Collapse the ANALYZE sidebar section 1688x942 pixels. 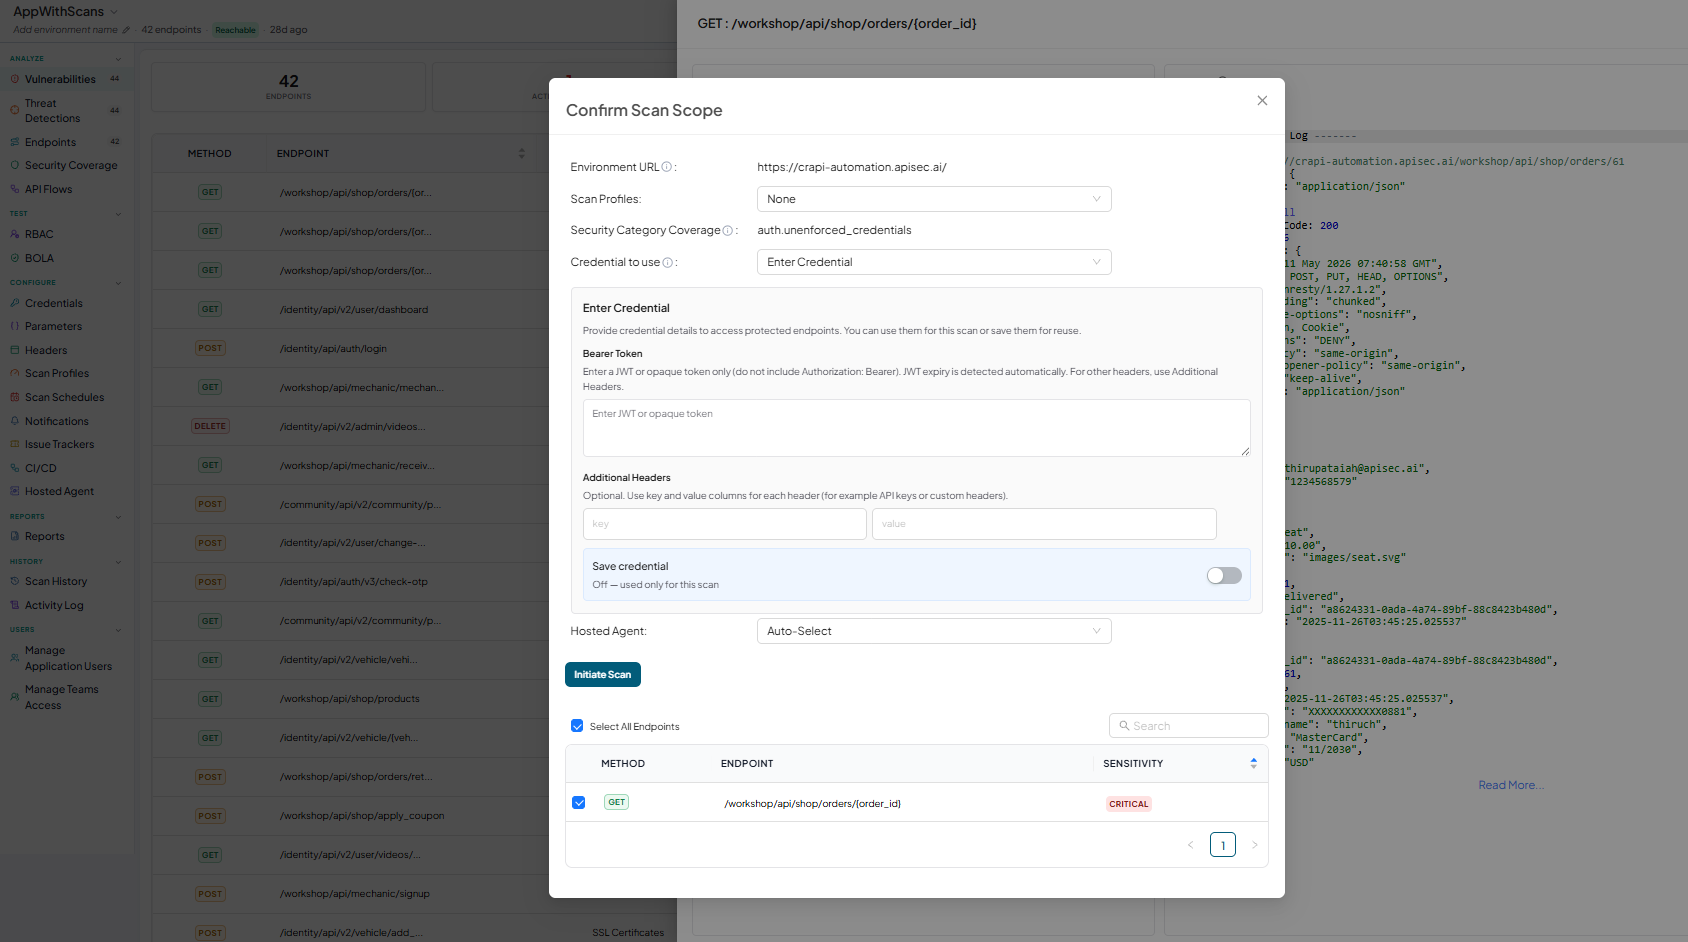point(118,59)
